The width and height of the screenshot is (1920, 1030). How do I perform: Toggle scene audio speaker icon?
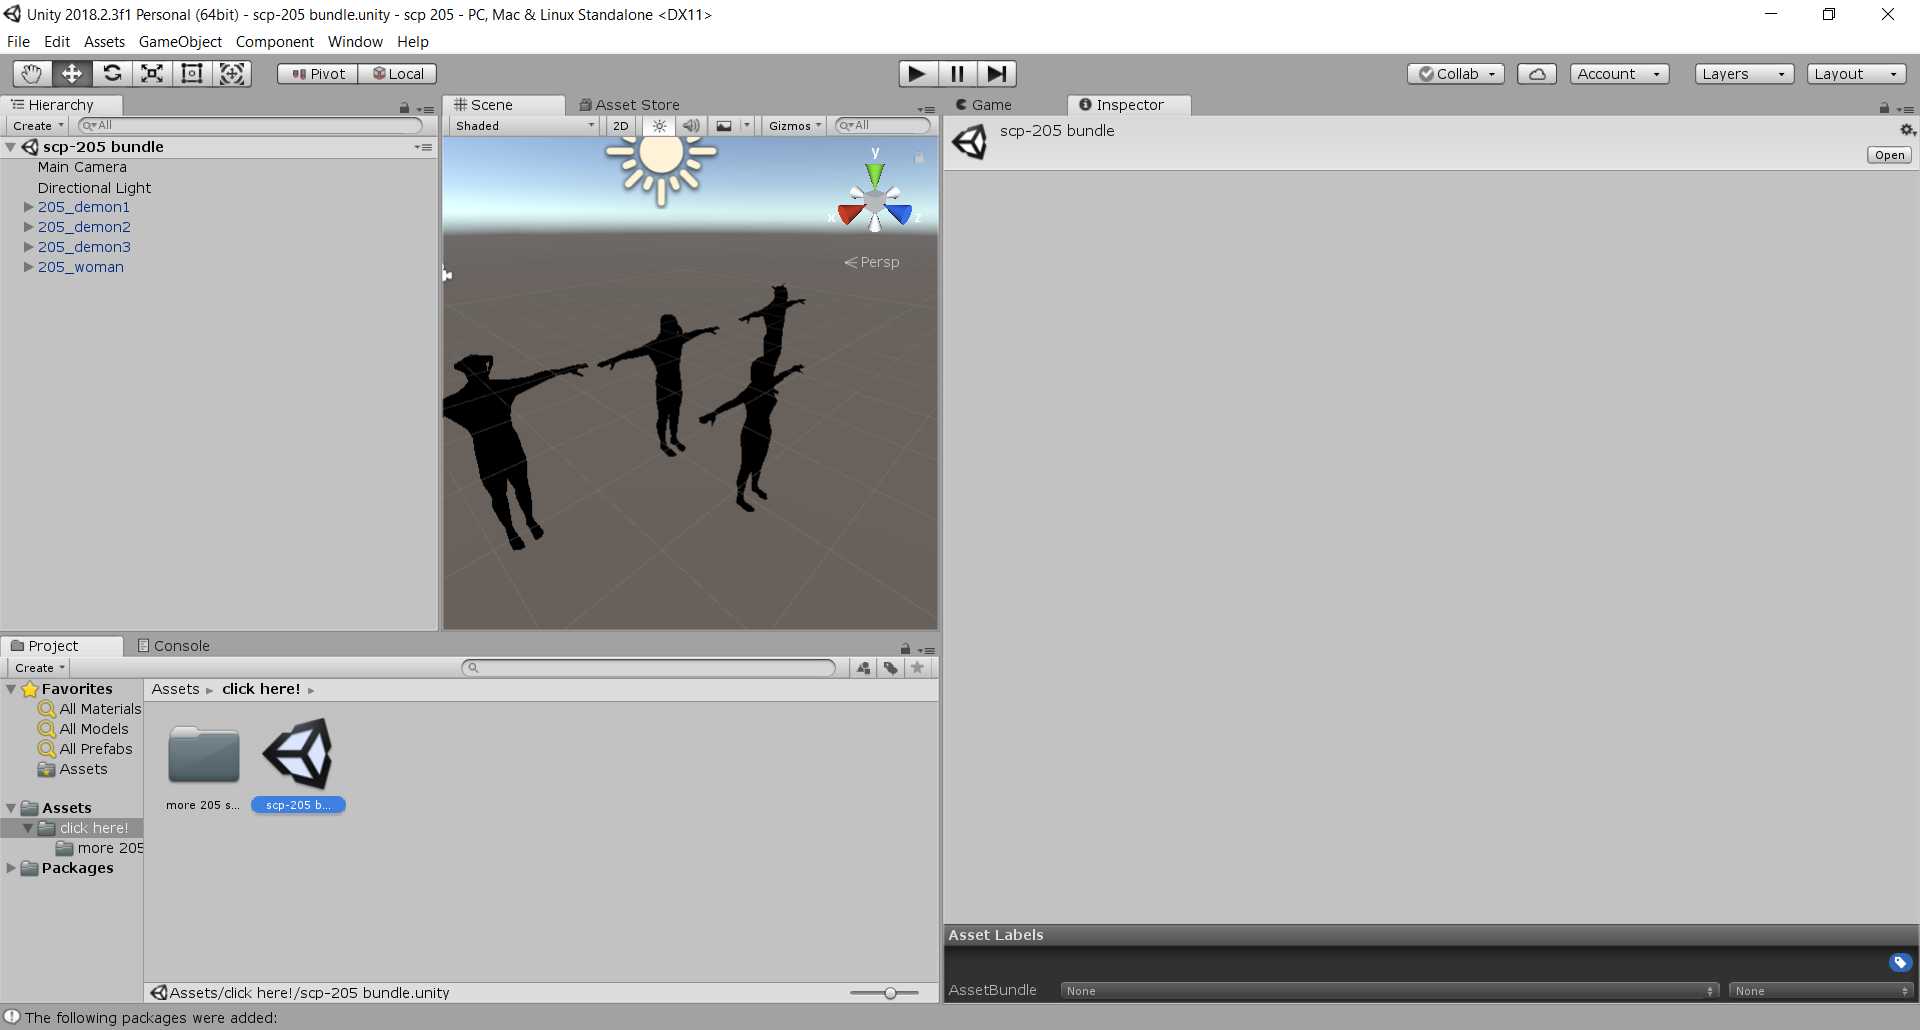tap(690, 126)
